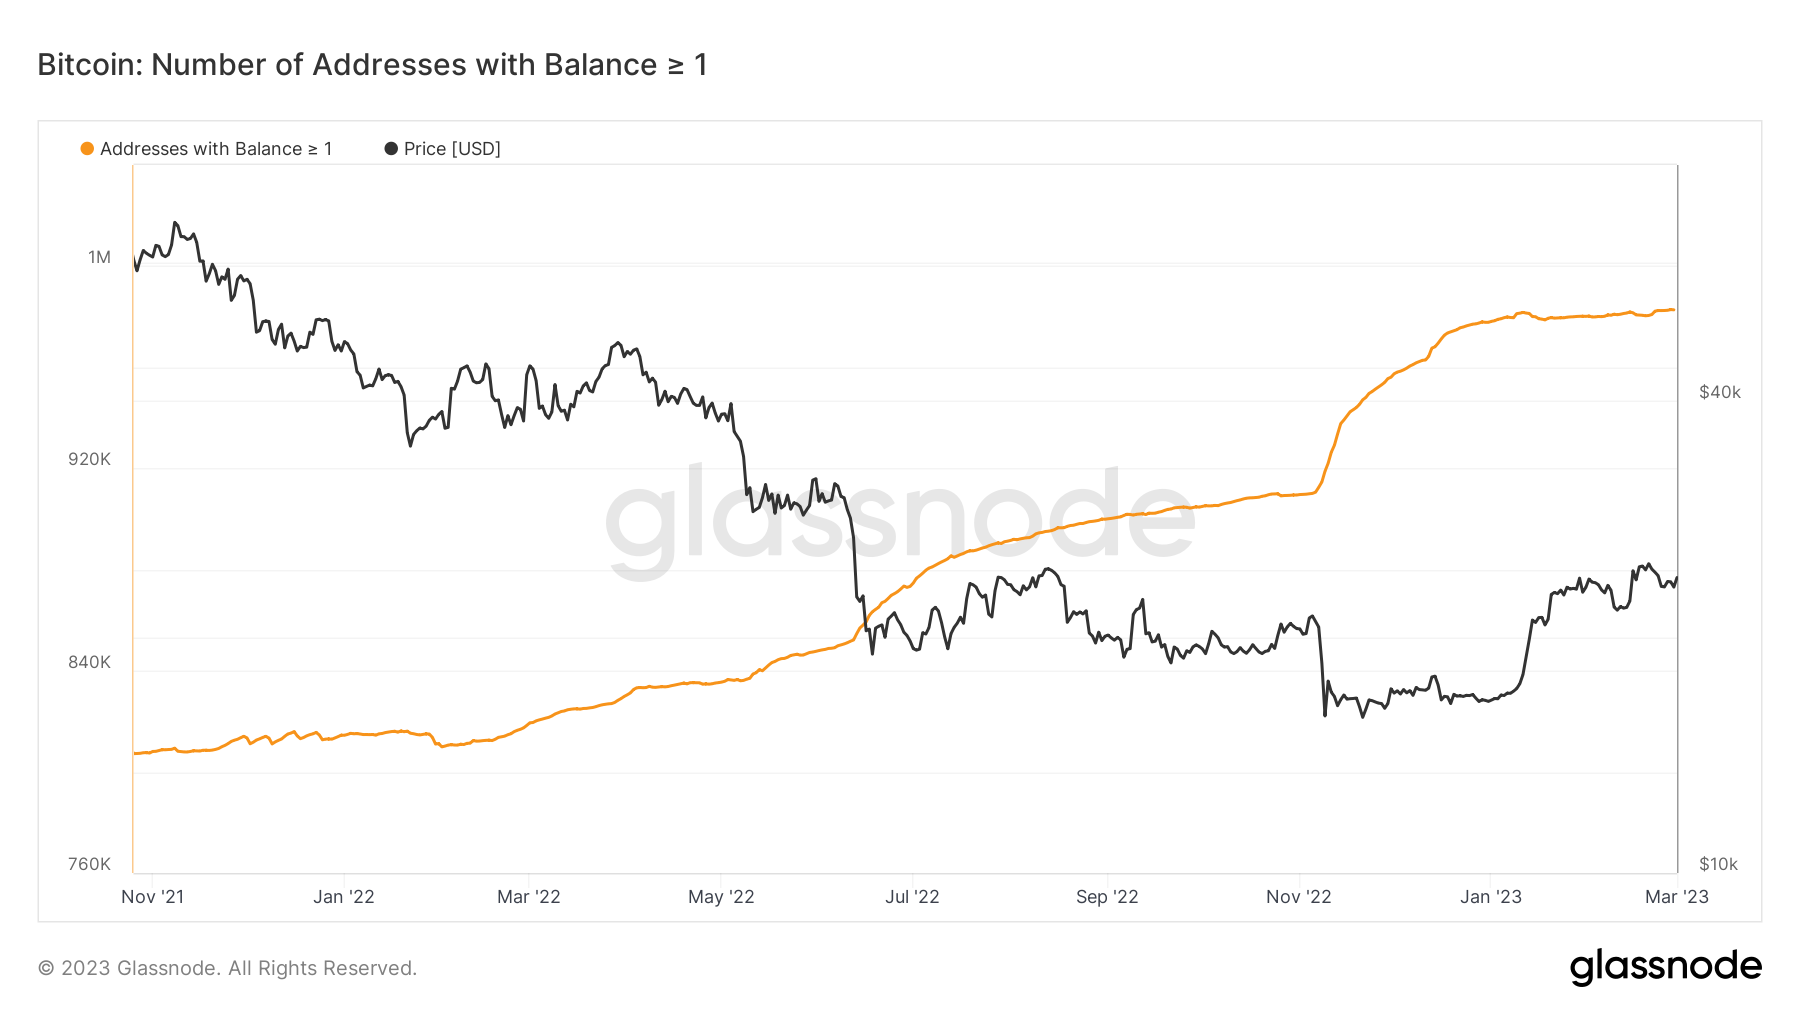
Task: Toggle the Price [USD] legend label
Action: (x=452, y=149)
